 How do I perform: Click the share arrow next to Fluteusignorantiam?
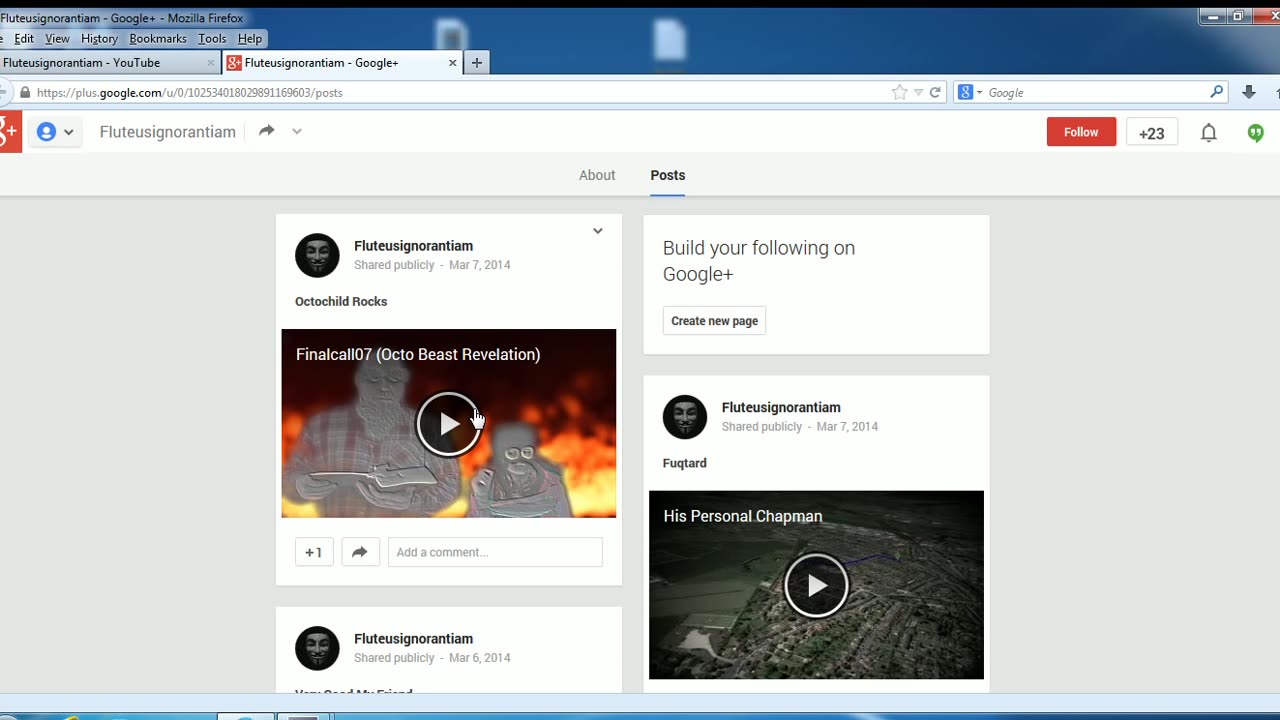coord(266,131)
